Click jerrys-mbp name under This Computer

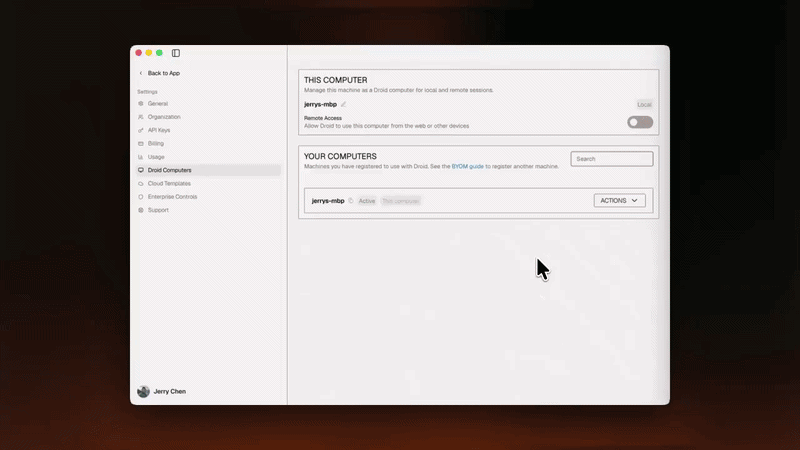click(x=320, y=104)
